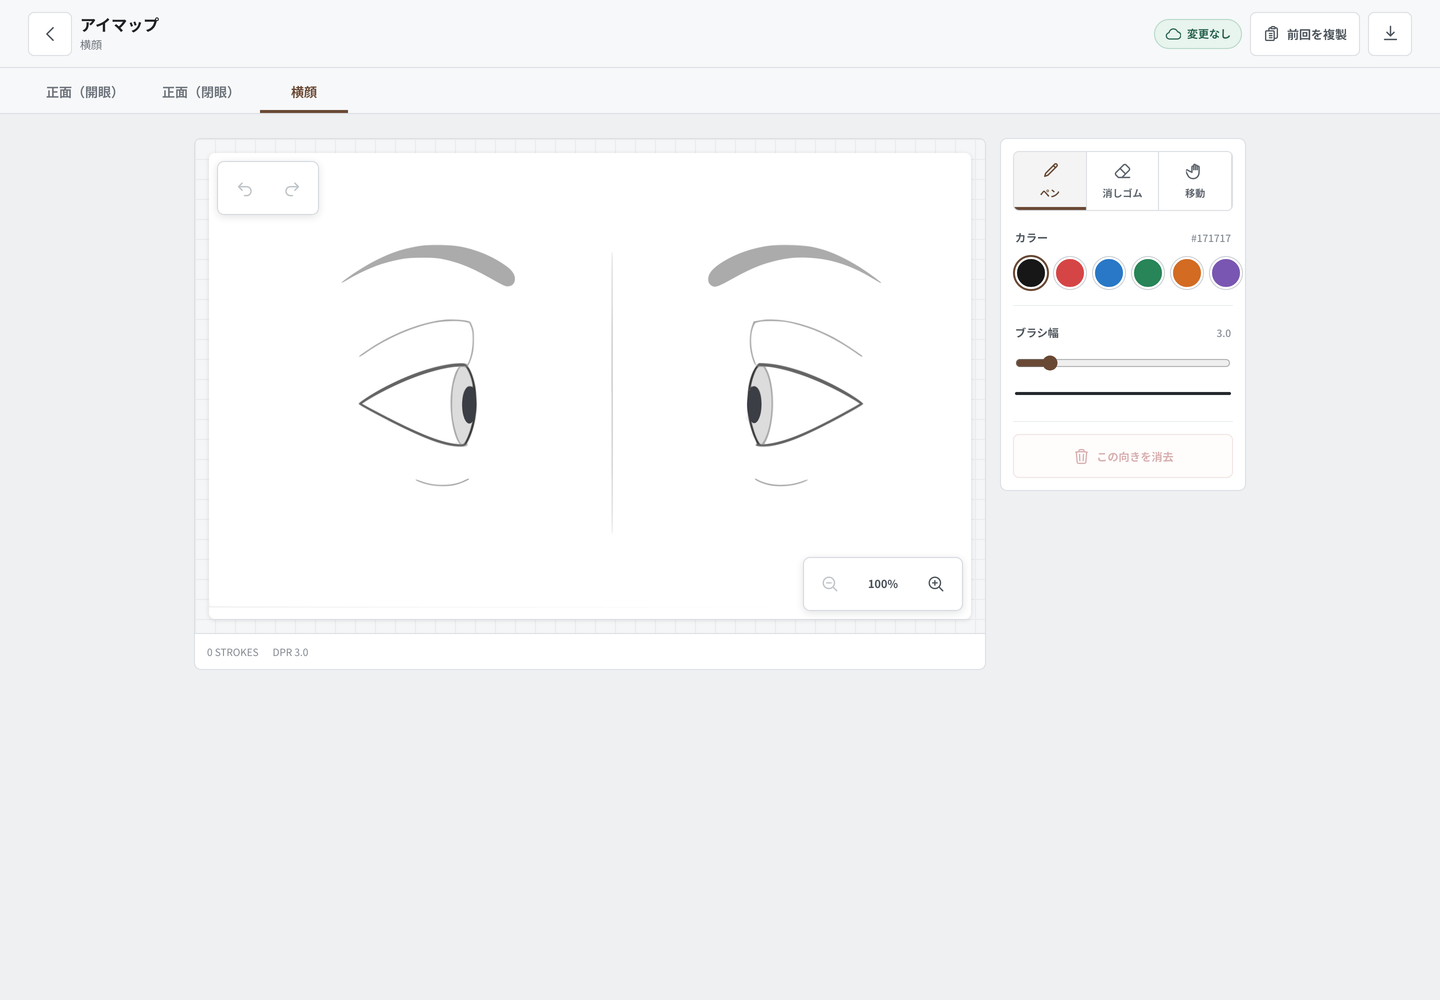Switch to the 正面（閉眼）tab
This screenshot has height=1000, width=1440.
point(198,92)
